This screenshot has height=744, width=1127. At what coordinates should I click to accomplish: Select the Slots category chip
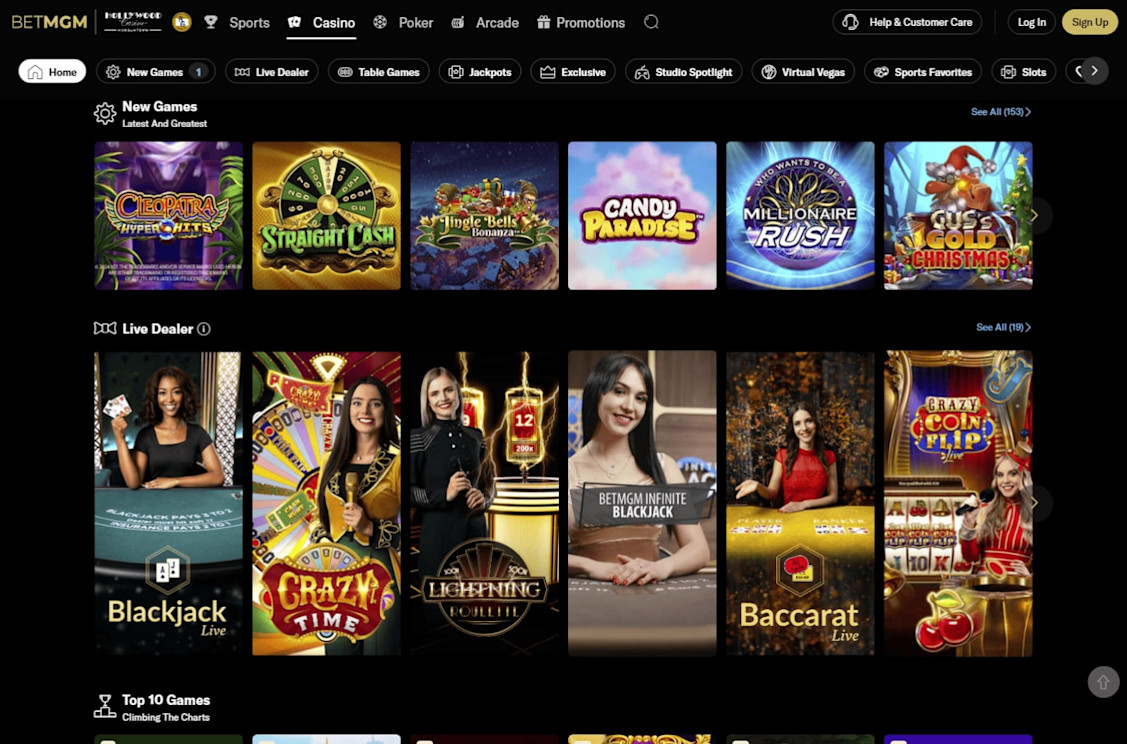click(1024, 71)
